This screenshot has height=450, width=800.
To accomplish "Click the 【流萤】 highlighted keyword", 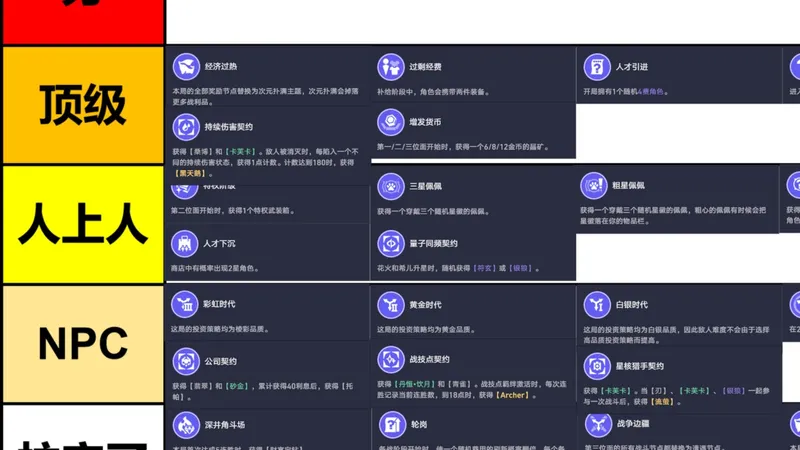I will [x=662, y=402].
